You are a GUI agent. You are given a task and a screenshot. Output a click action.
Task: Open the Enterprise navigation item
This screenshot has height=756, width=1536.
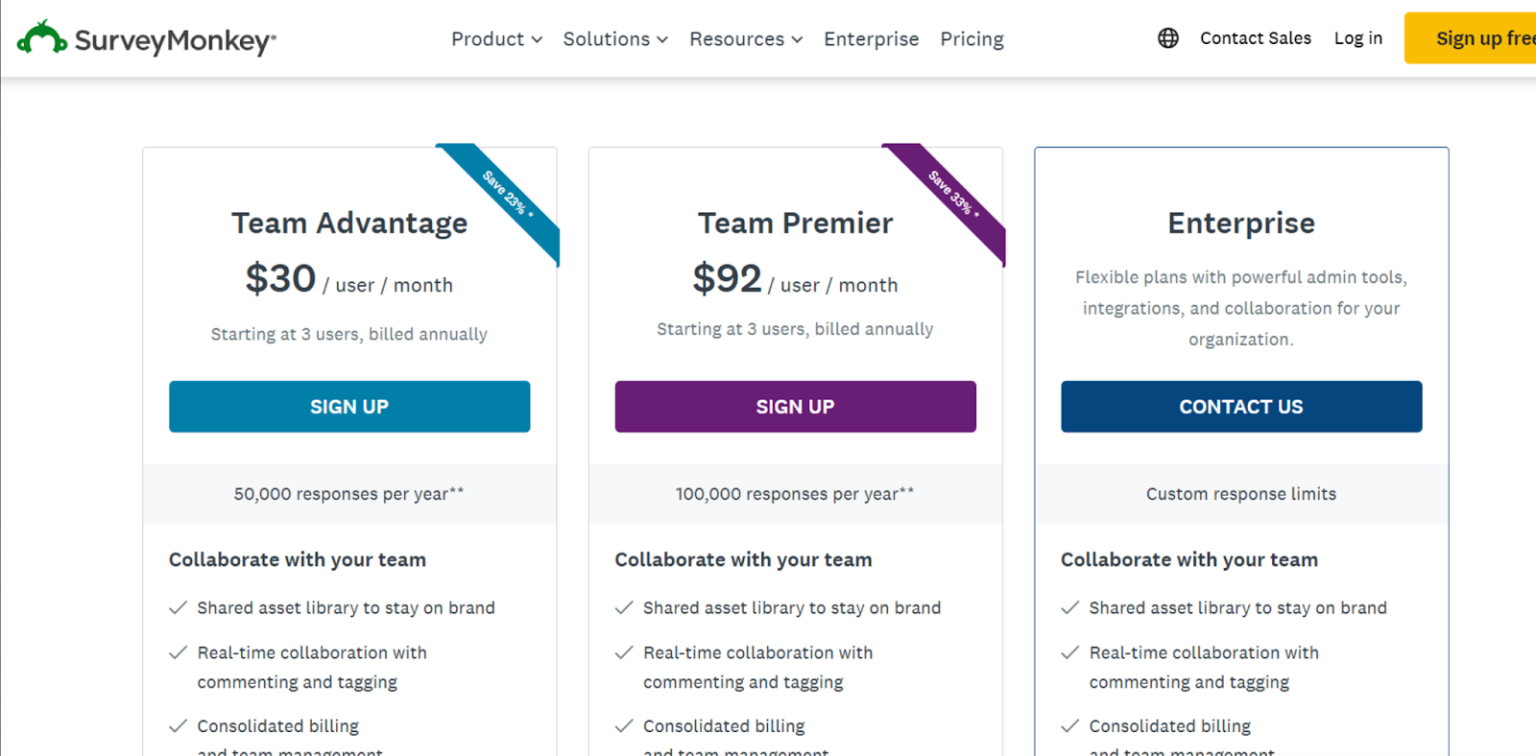click(871, 39)
